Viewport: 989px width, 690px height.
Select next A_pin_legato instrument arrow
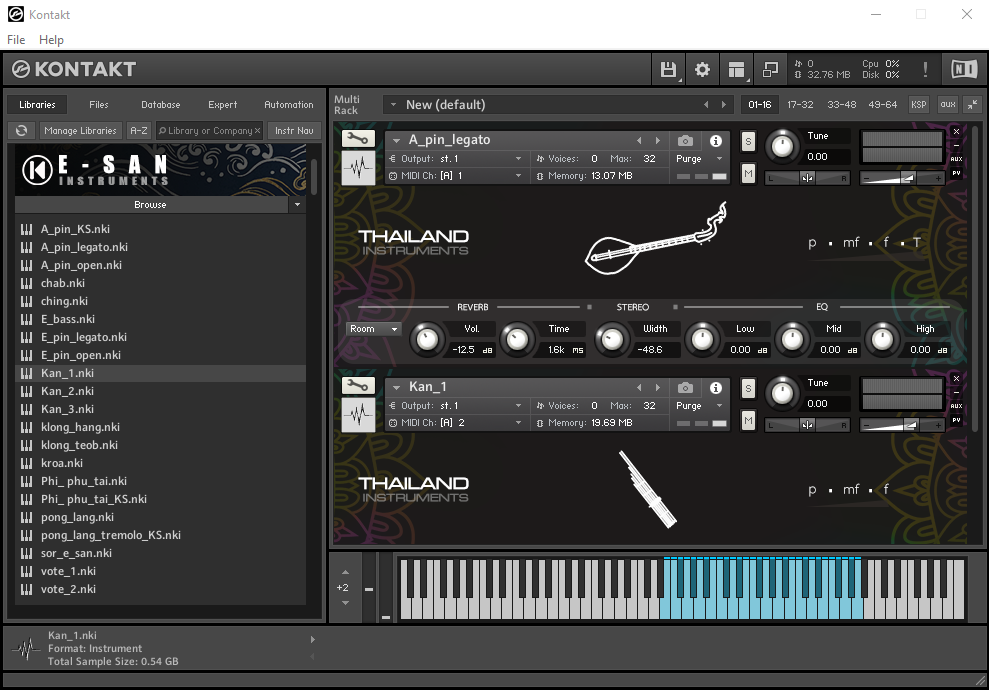click(x=658, y=141)
